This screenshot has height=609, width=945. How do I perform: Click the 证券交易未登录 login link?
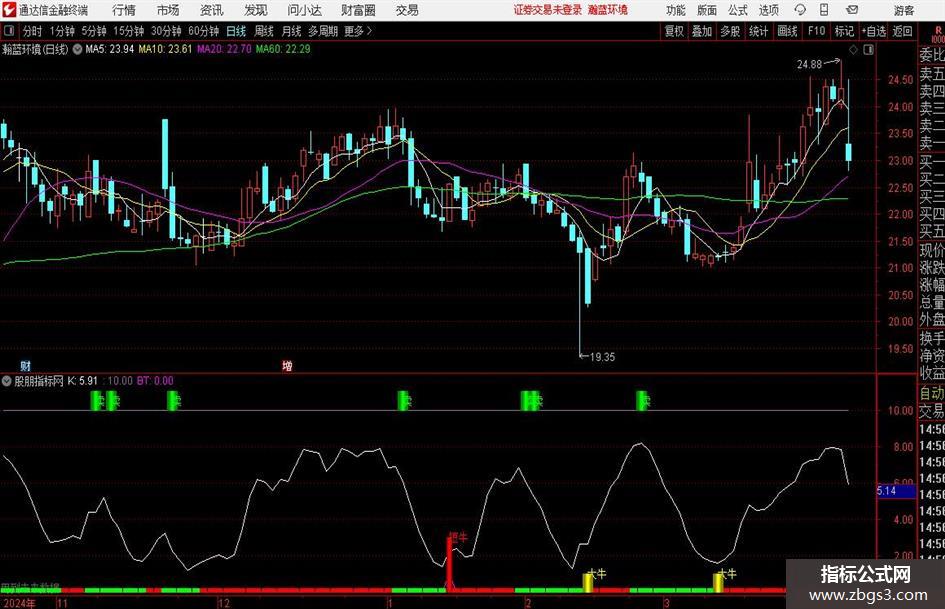547,10
